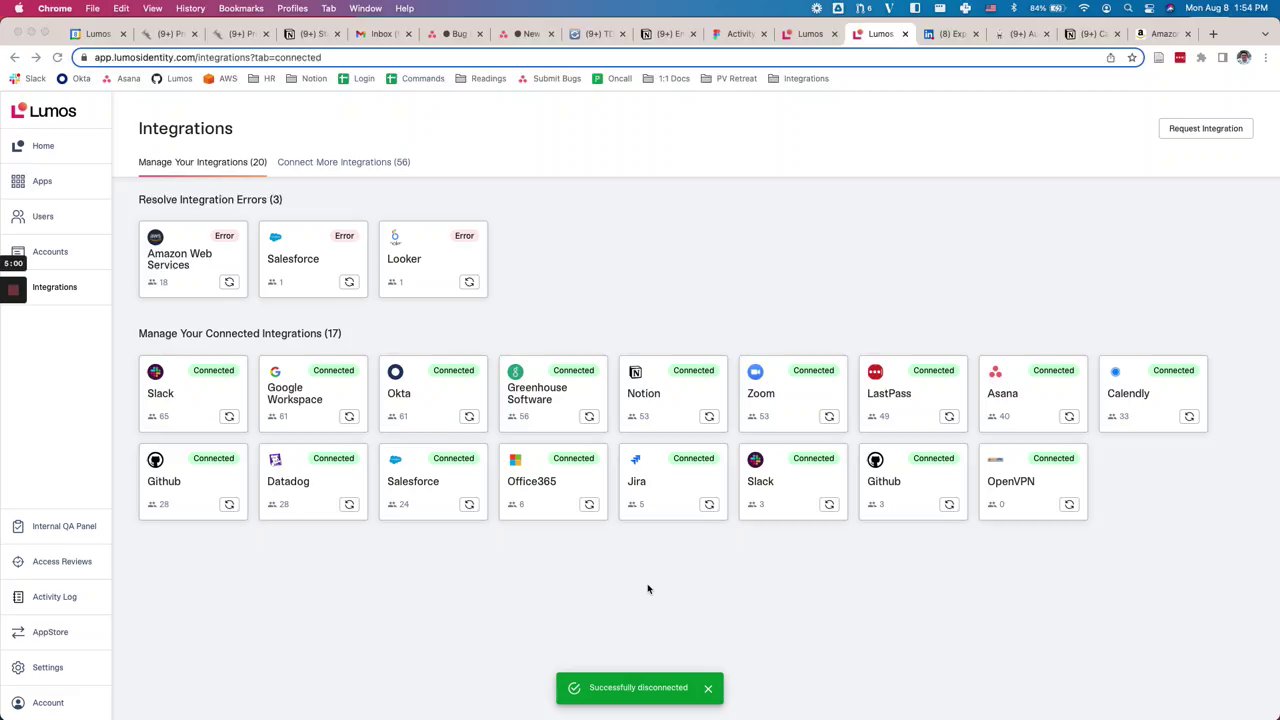Refresh the Office365 integration
Image resolution: width=1280 pixels, height=720 pixels.
[x=589, y=504]
